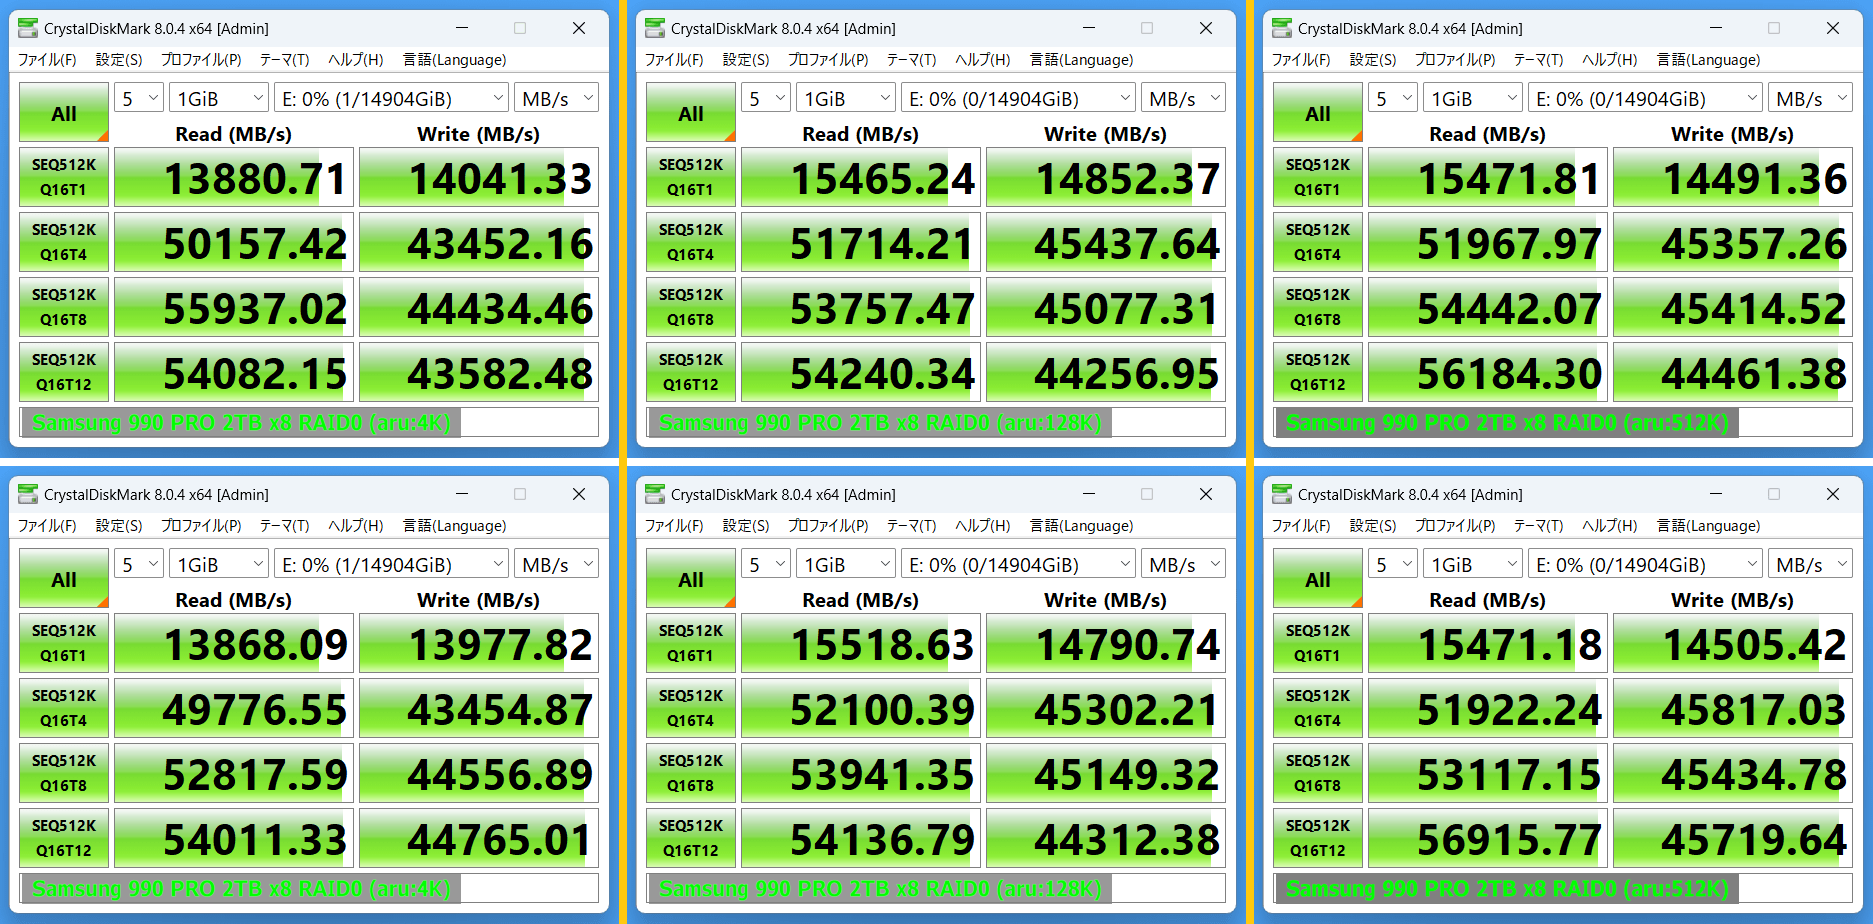Screen dimensions: 1873x924
Task: Open MB/s unit dropdown in window showing 13880.71
Action: [556, 98]
